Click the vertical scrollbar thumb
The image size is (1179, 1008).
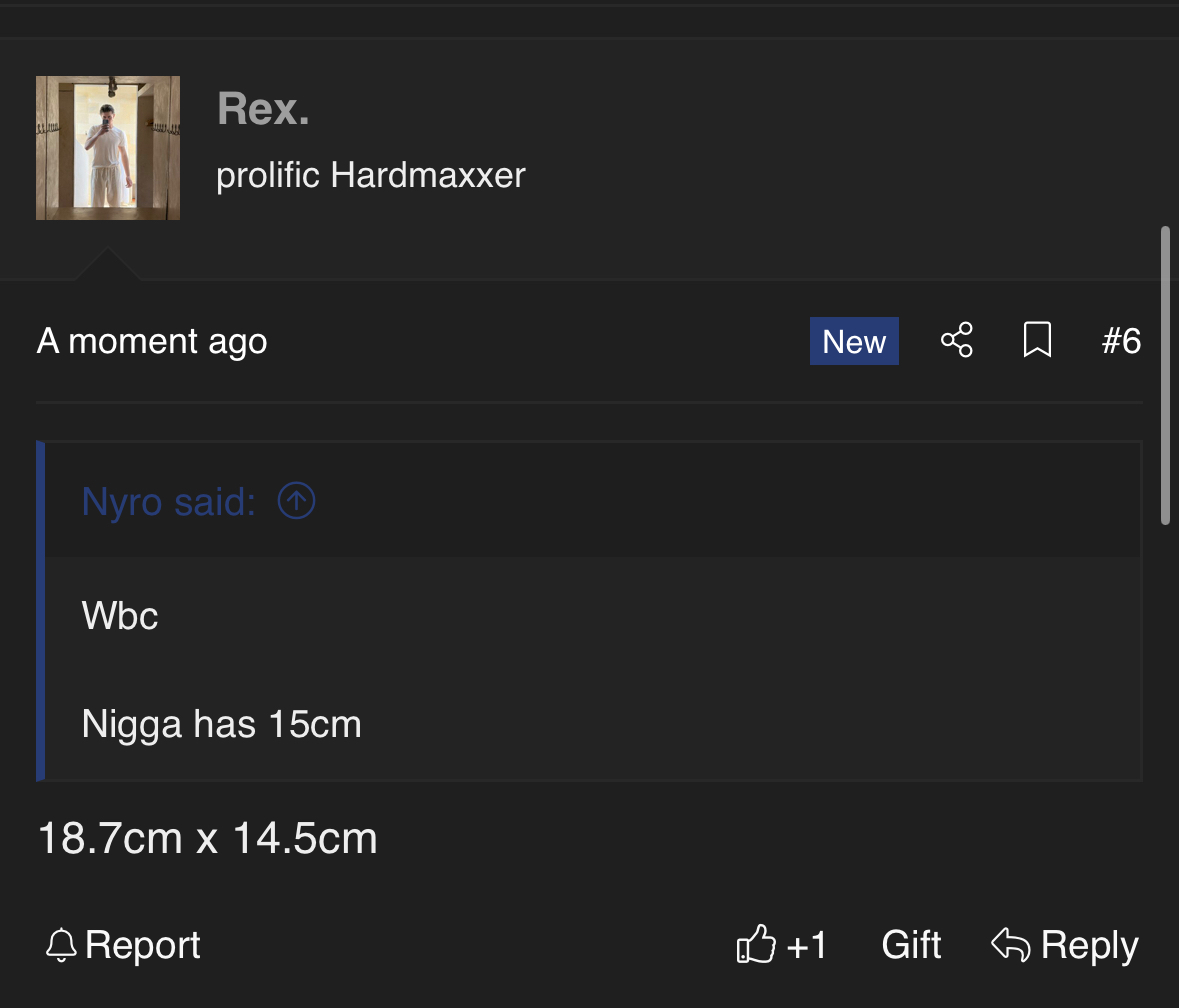point(1165,375)
